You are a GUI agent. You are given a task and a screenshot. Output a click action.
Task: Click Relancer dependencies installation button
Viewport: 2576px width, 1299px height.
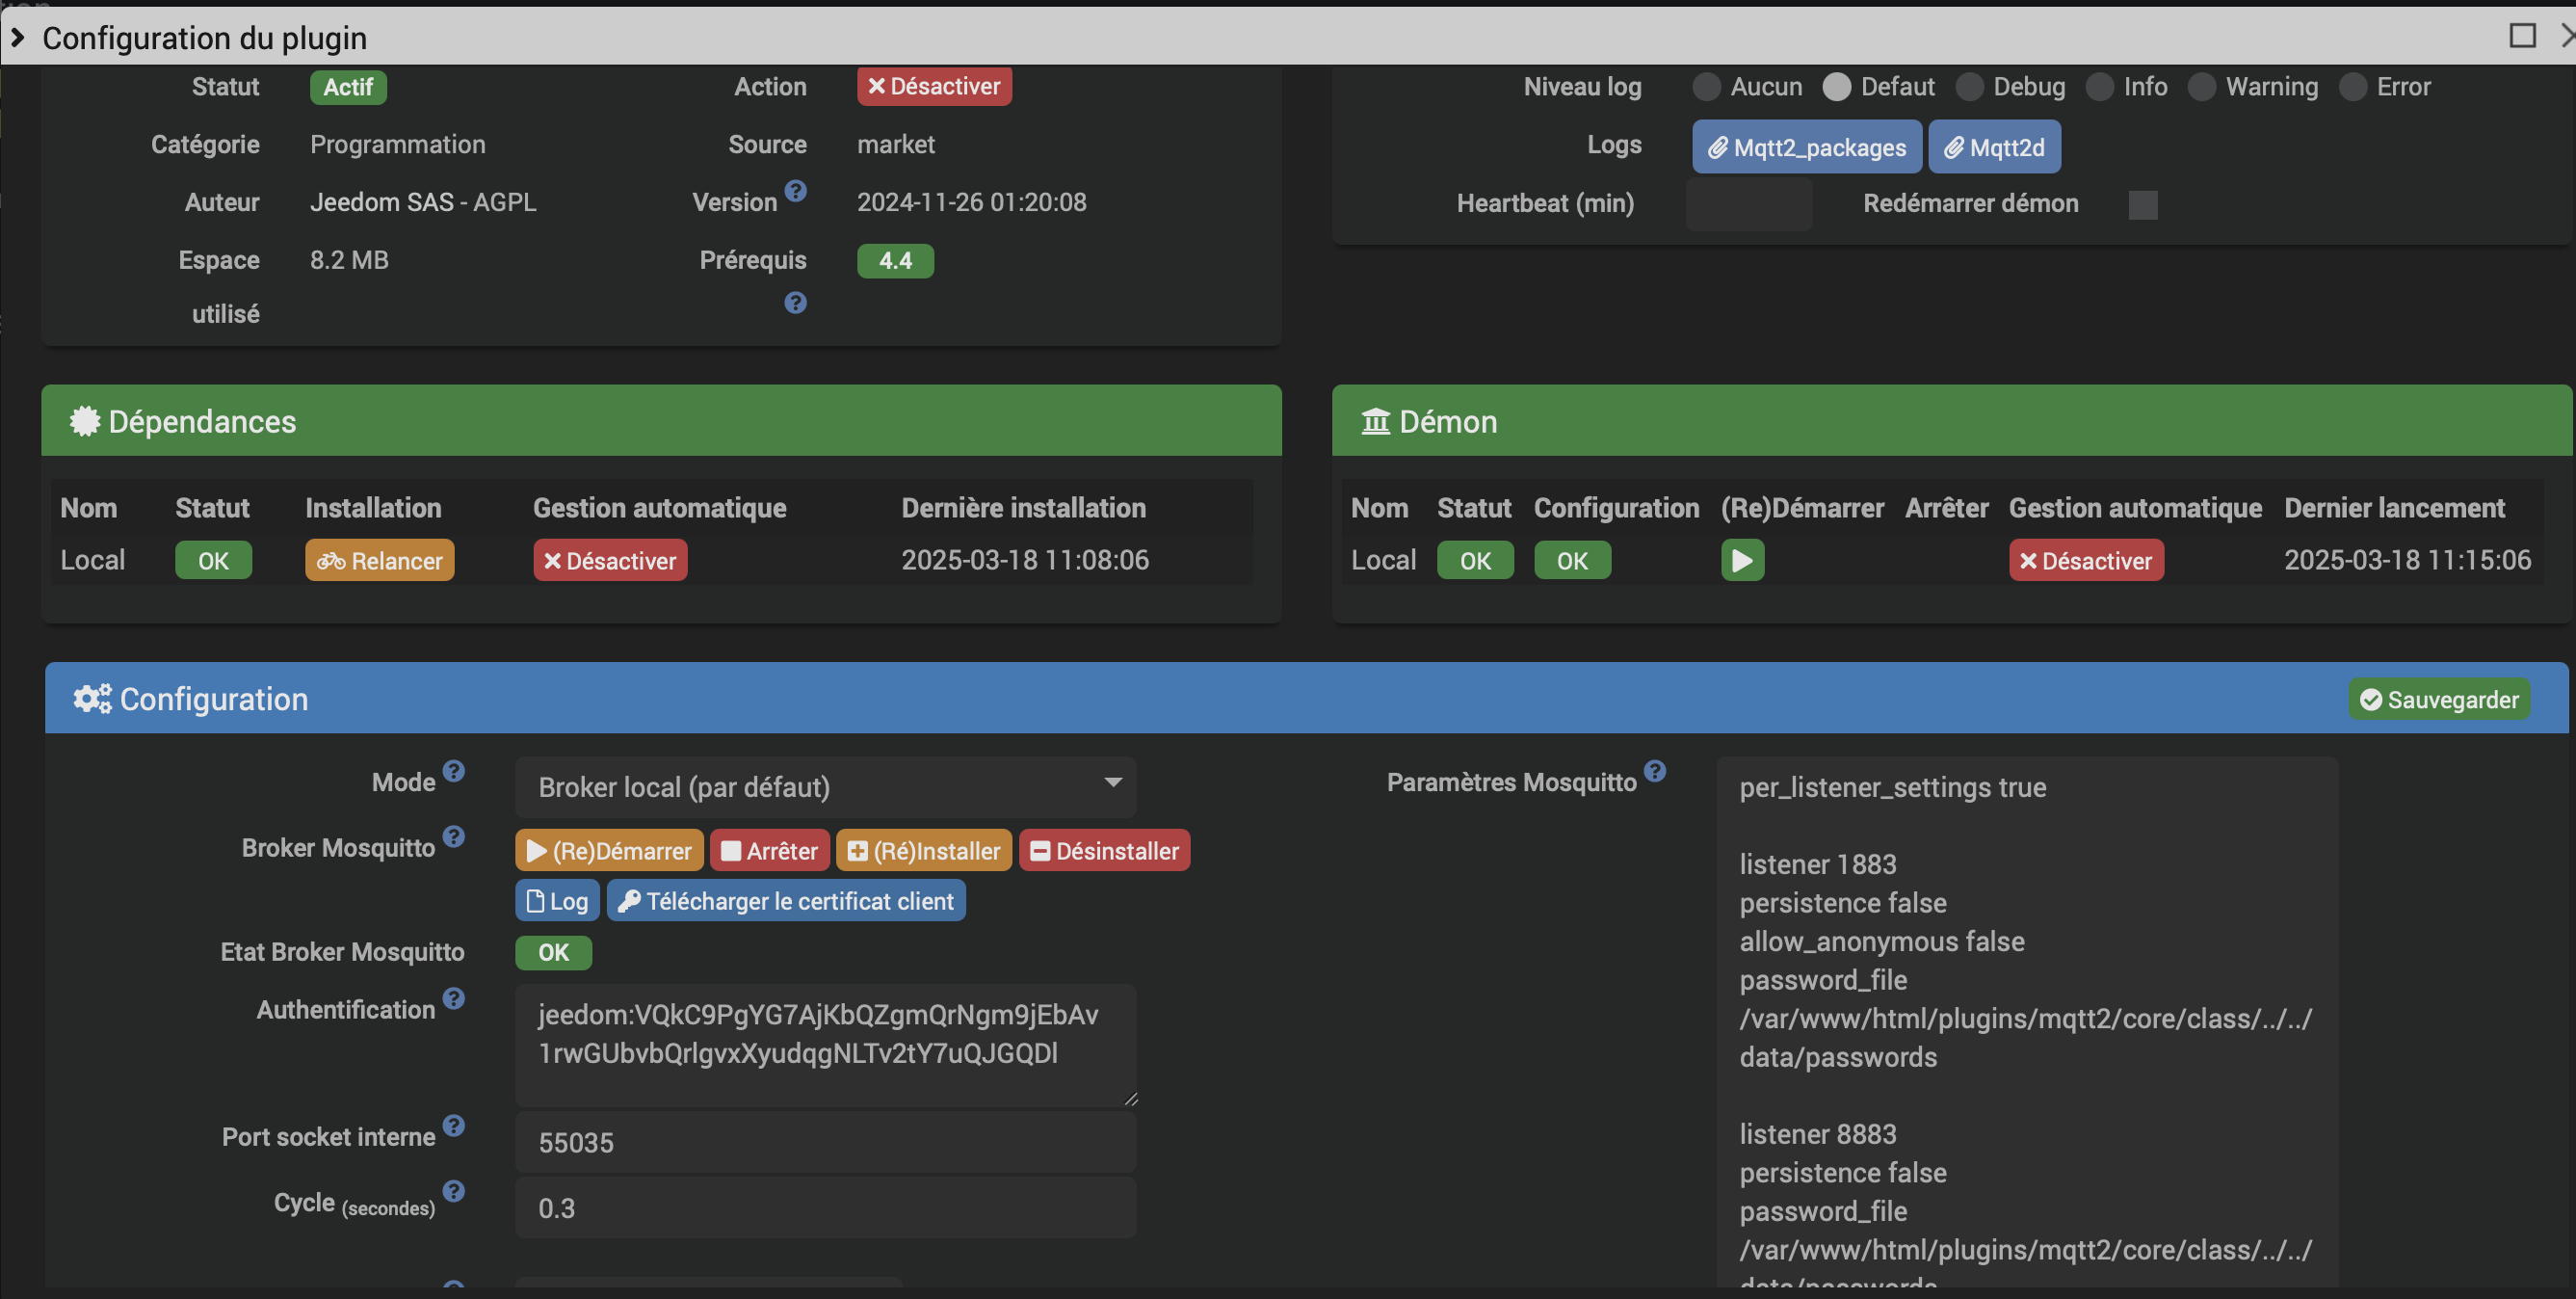coord(379,560)
